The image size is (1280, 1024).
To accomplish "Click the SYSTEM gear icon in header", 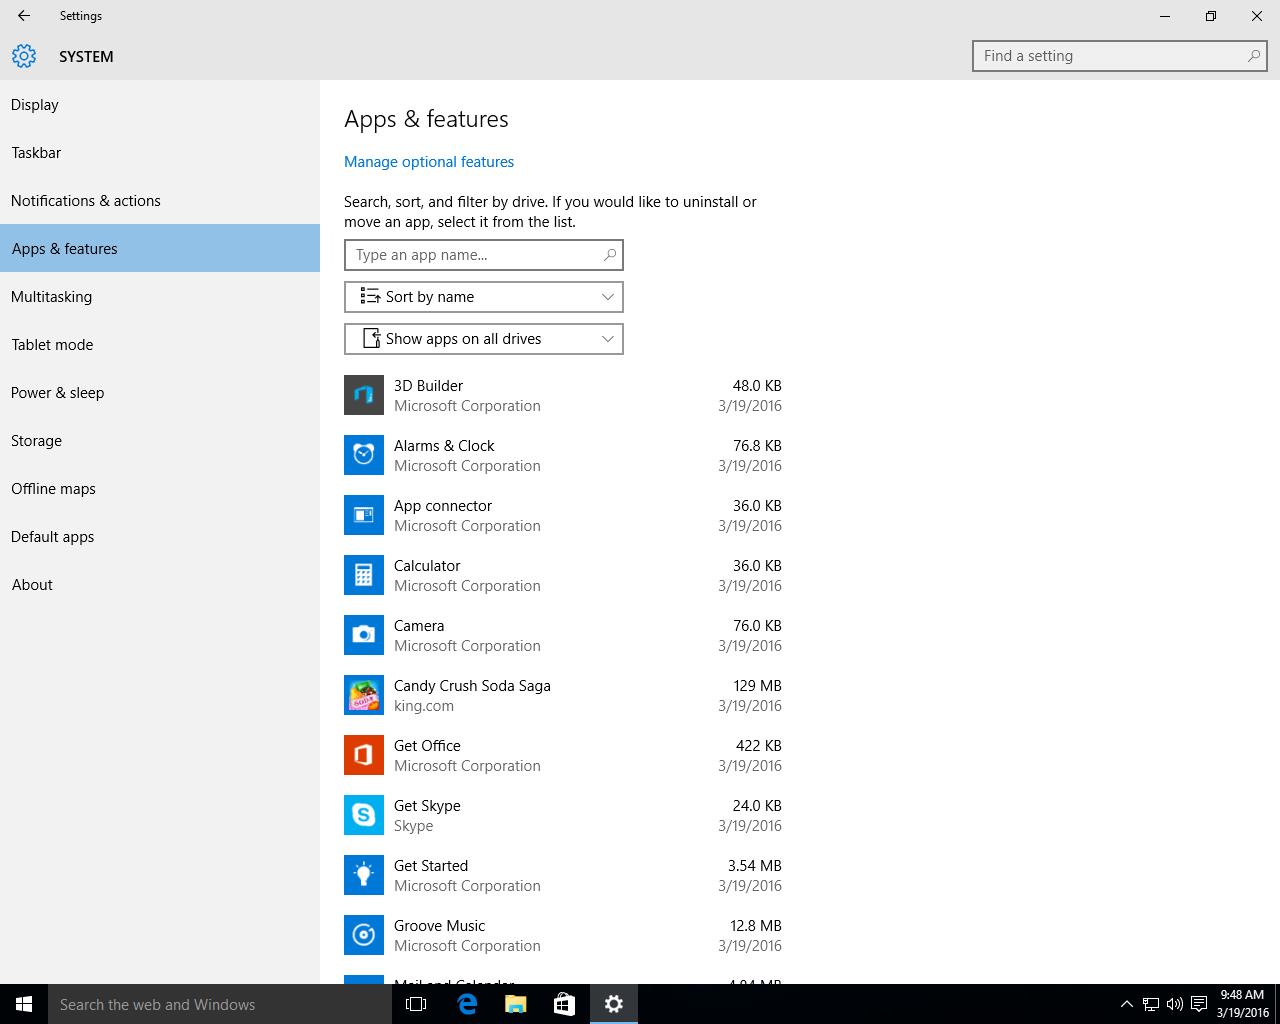I will pos(24,56).
